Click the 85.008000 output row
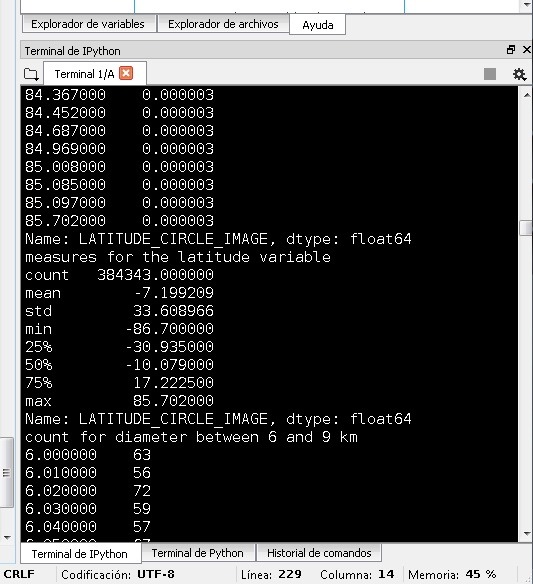The width and height of the screenshot is (533, 584). (x=119, y=166)
